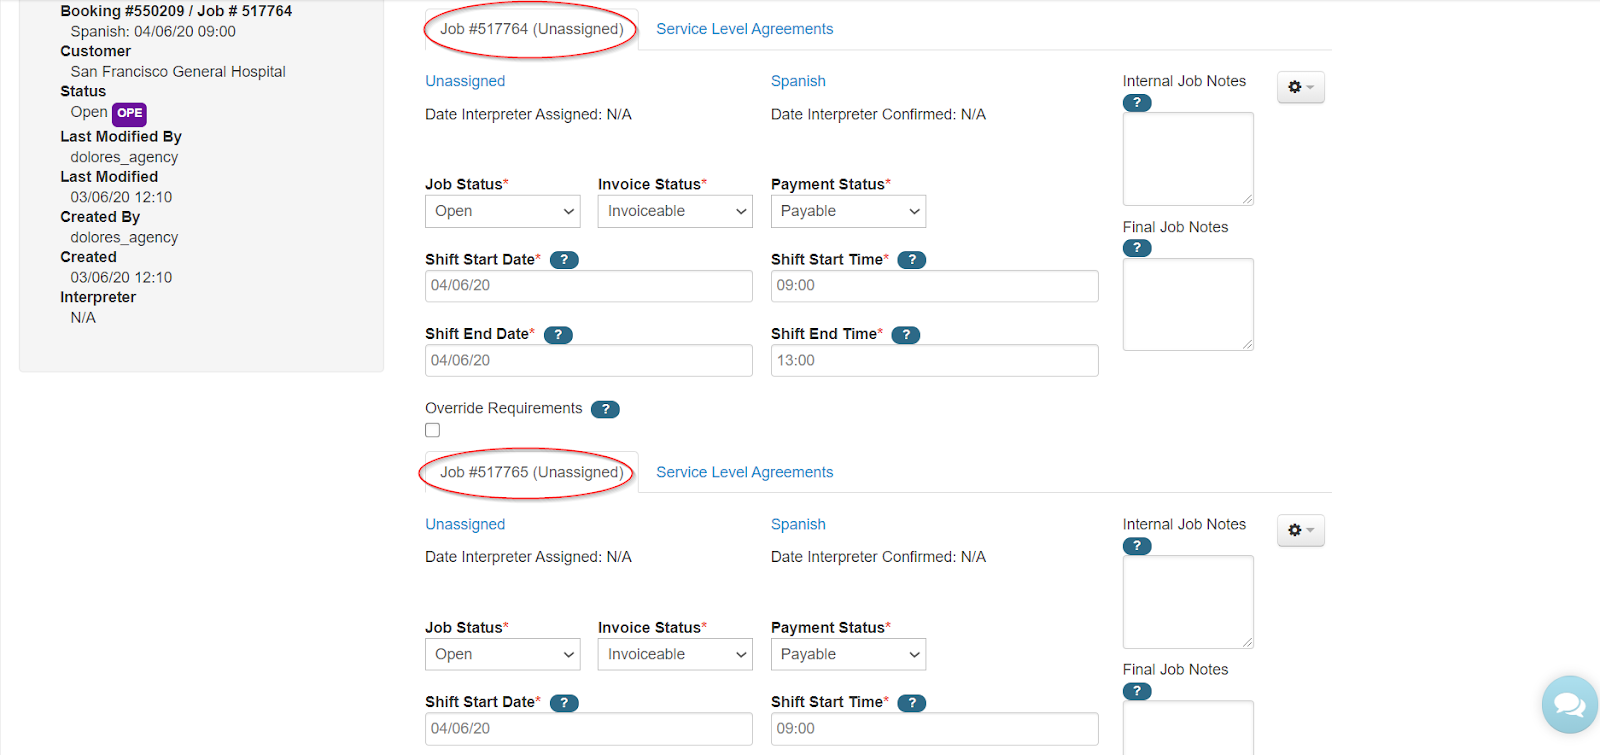Open gear settings menu for Job #517765
Viewport: 1600px width, 755px height.
tap(1300, 531)
